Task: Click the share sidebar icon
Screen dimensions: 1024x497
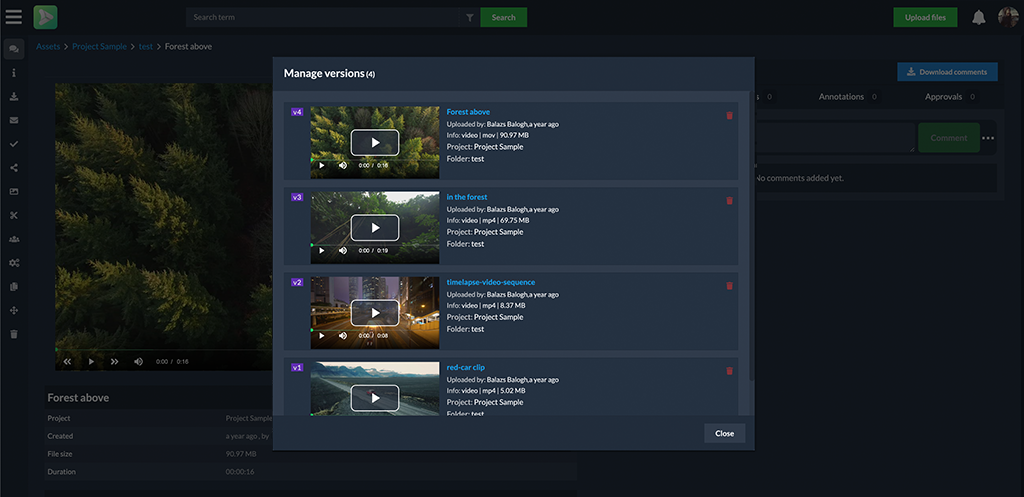Action: (14, 168)
